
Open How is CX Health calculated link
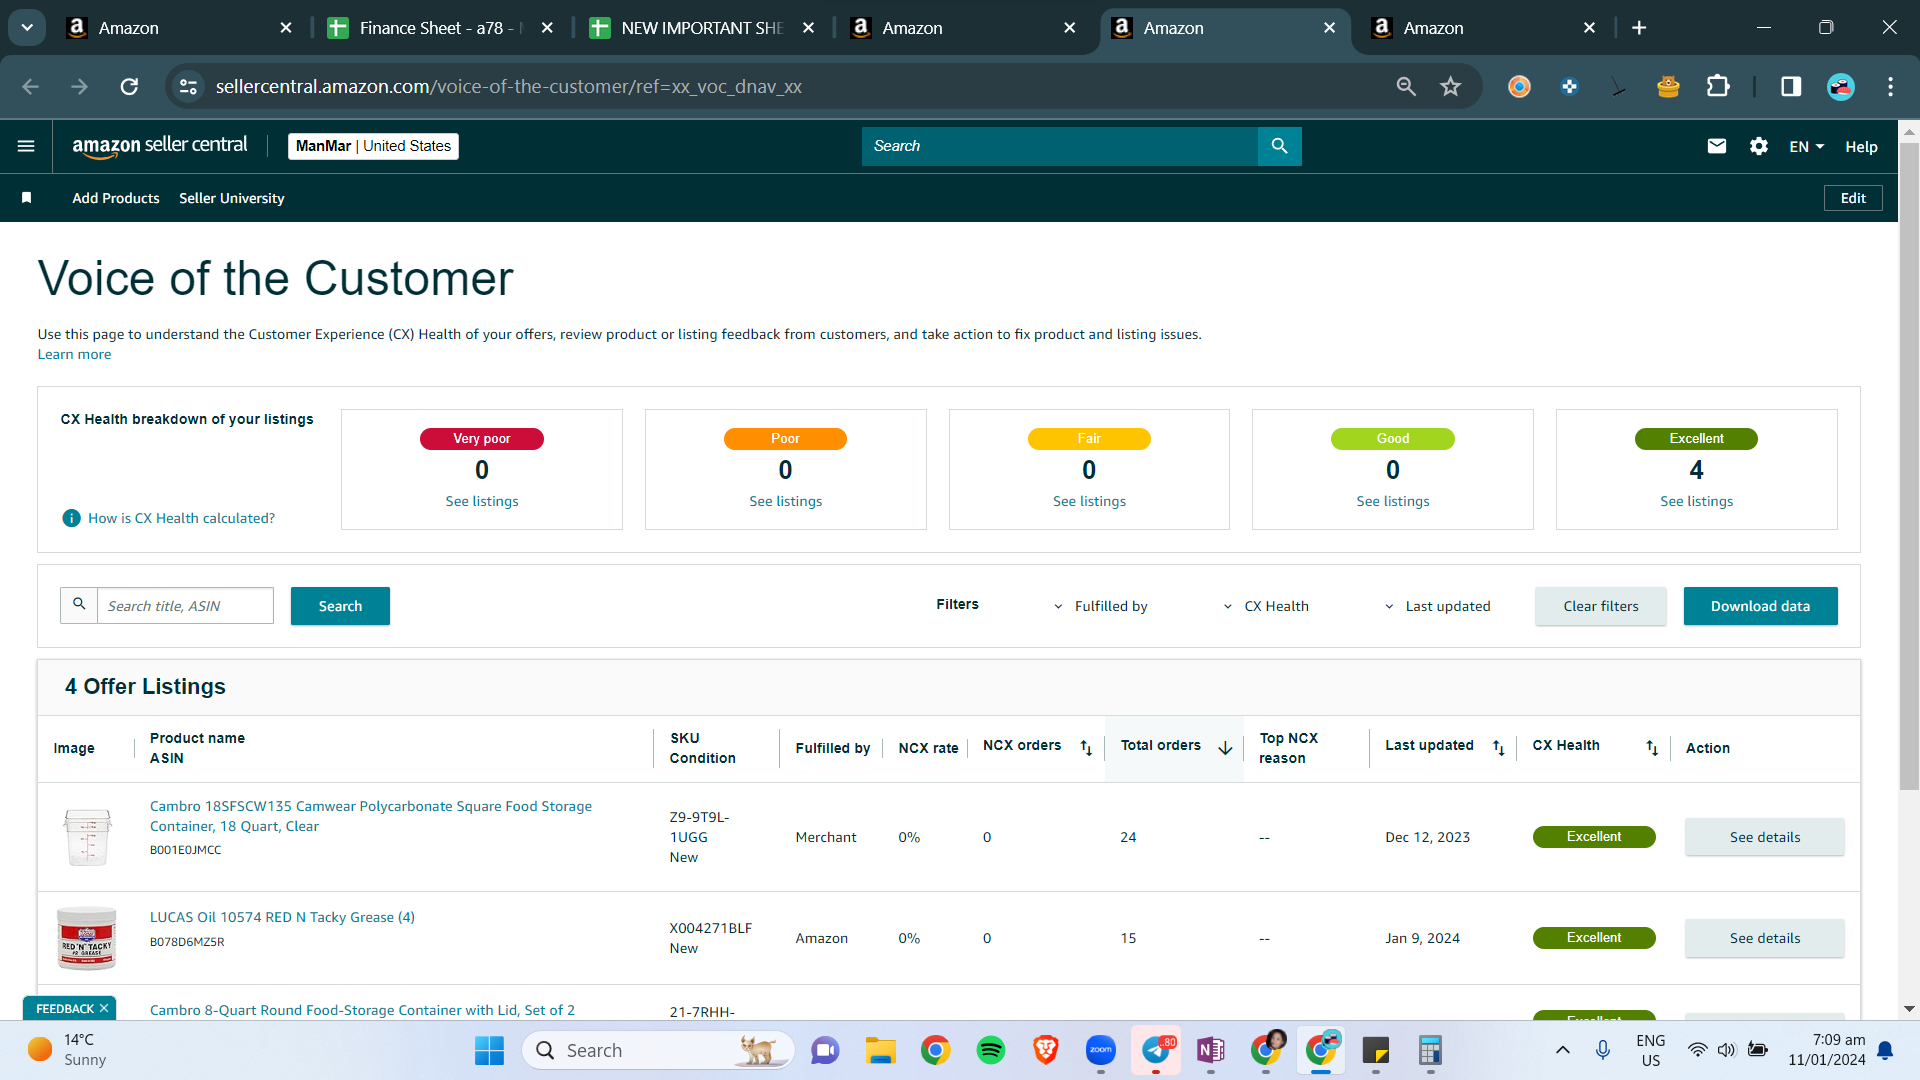coord(181,518)
